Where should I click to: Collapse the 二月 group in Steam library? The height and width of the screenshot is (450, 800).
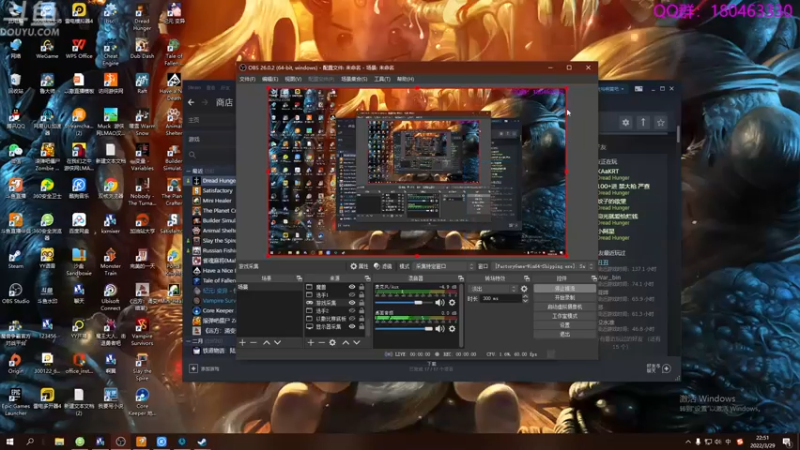pos(188,341)
